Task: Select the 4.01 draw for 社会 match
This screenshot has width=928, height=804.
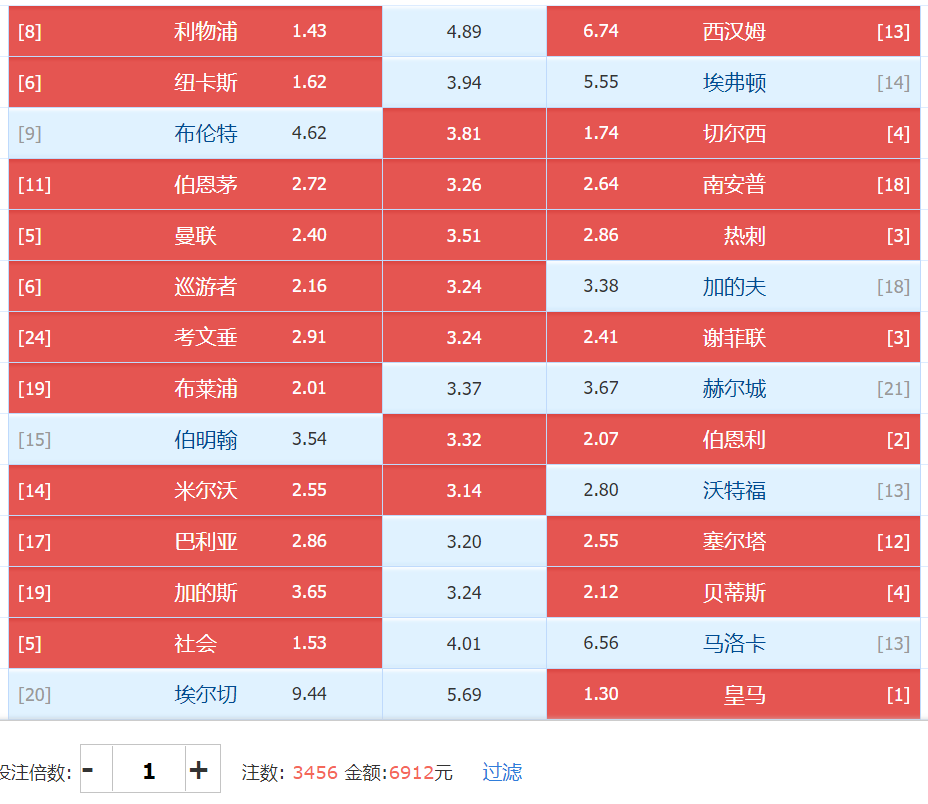Action: pos(464,642)
